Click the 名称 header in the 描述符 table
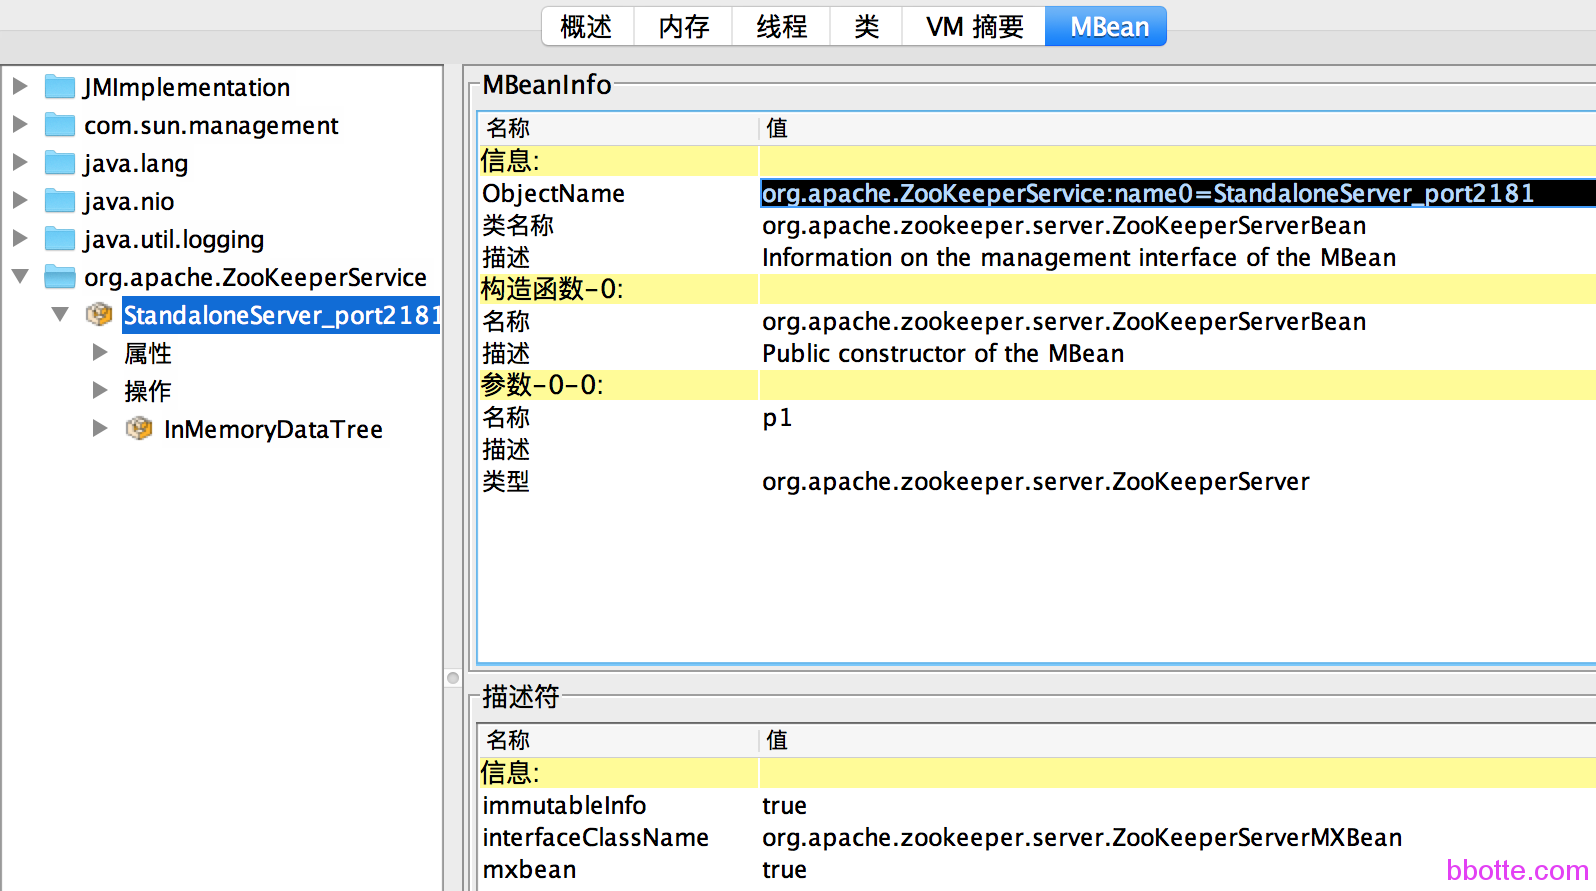 508,740
